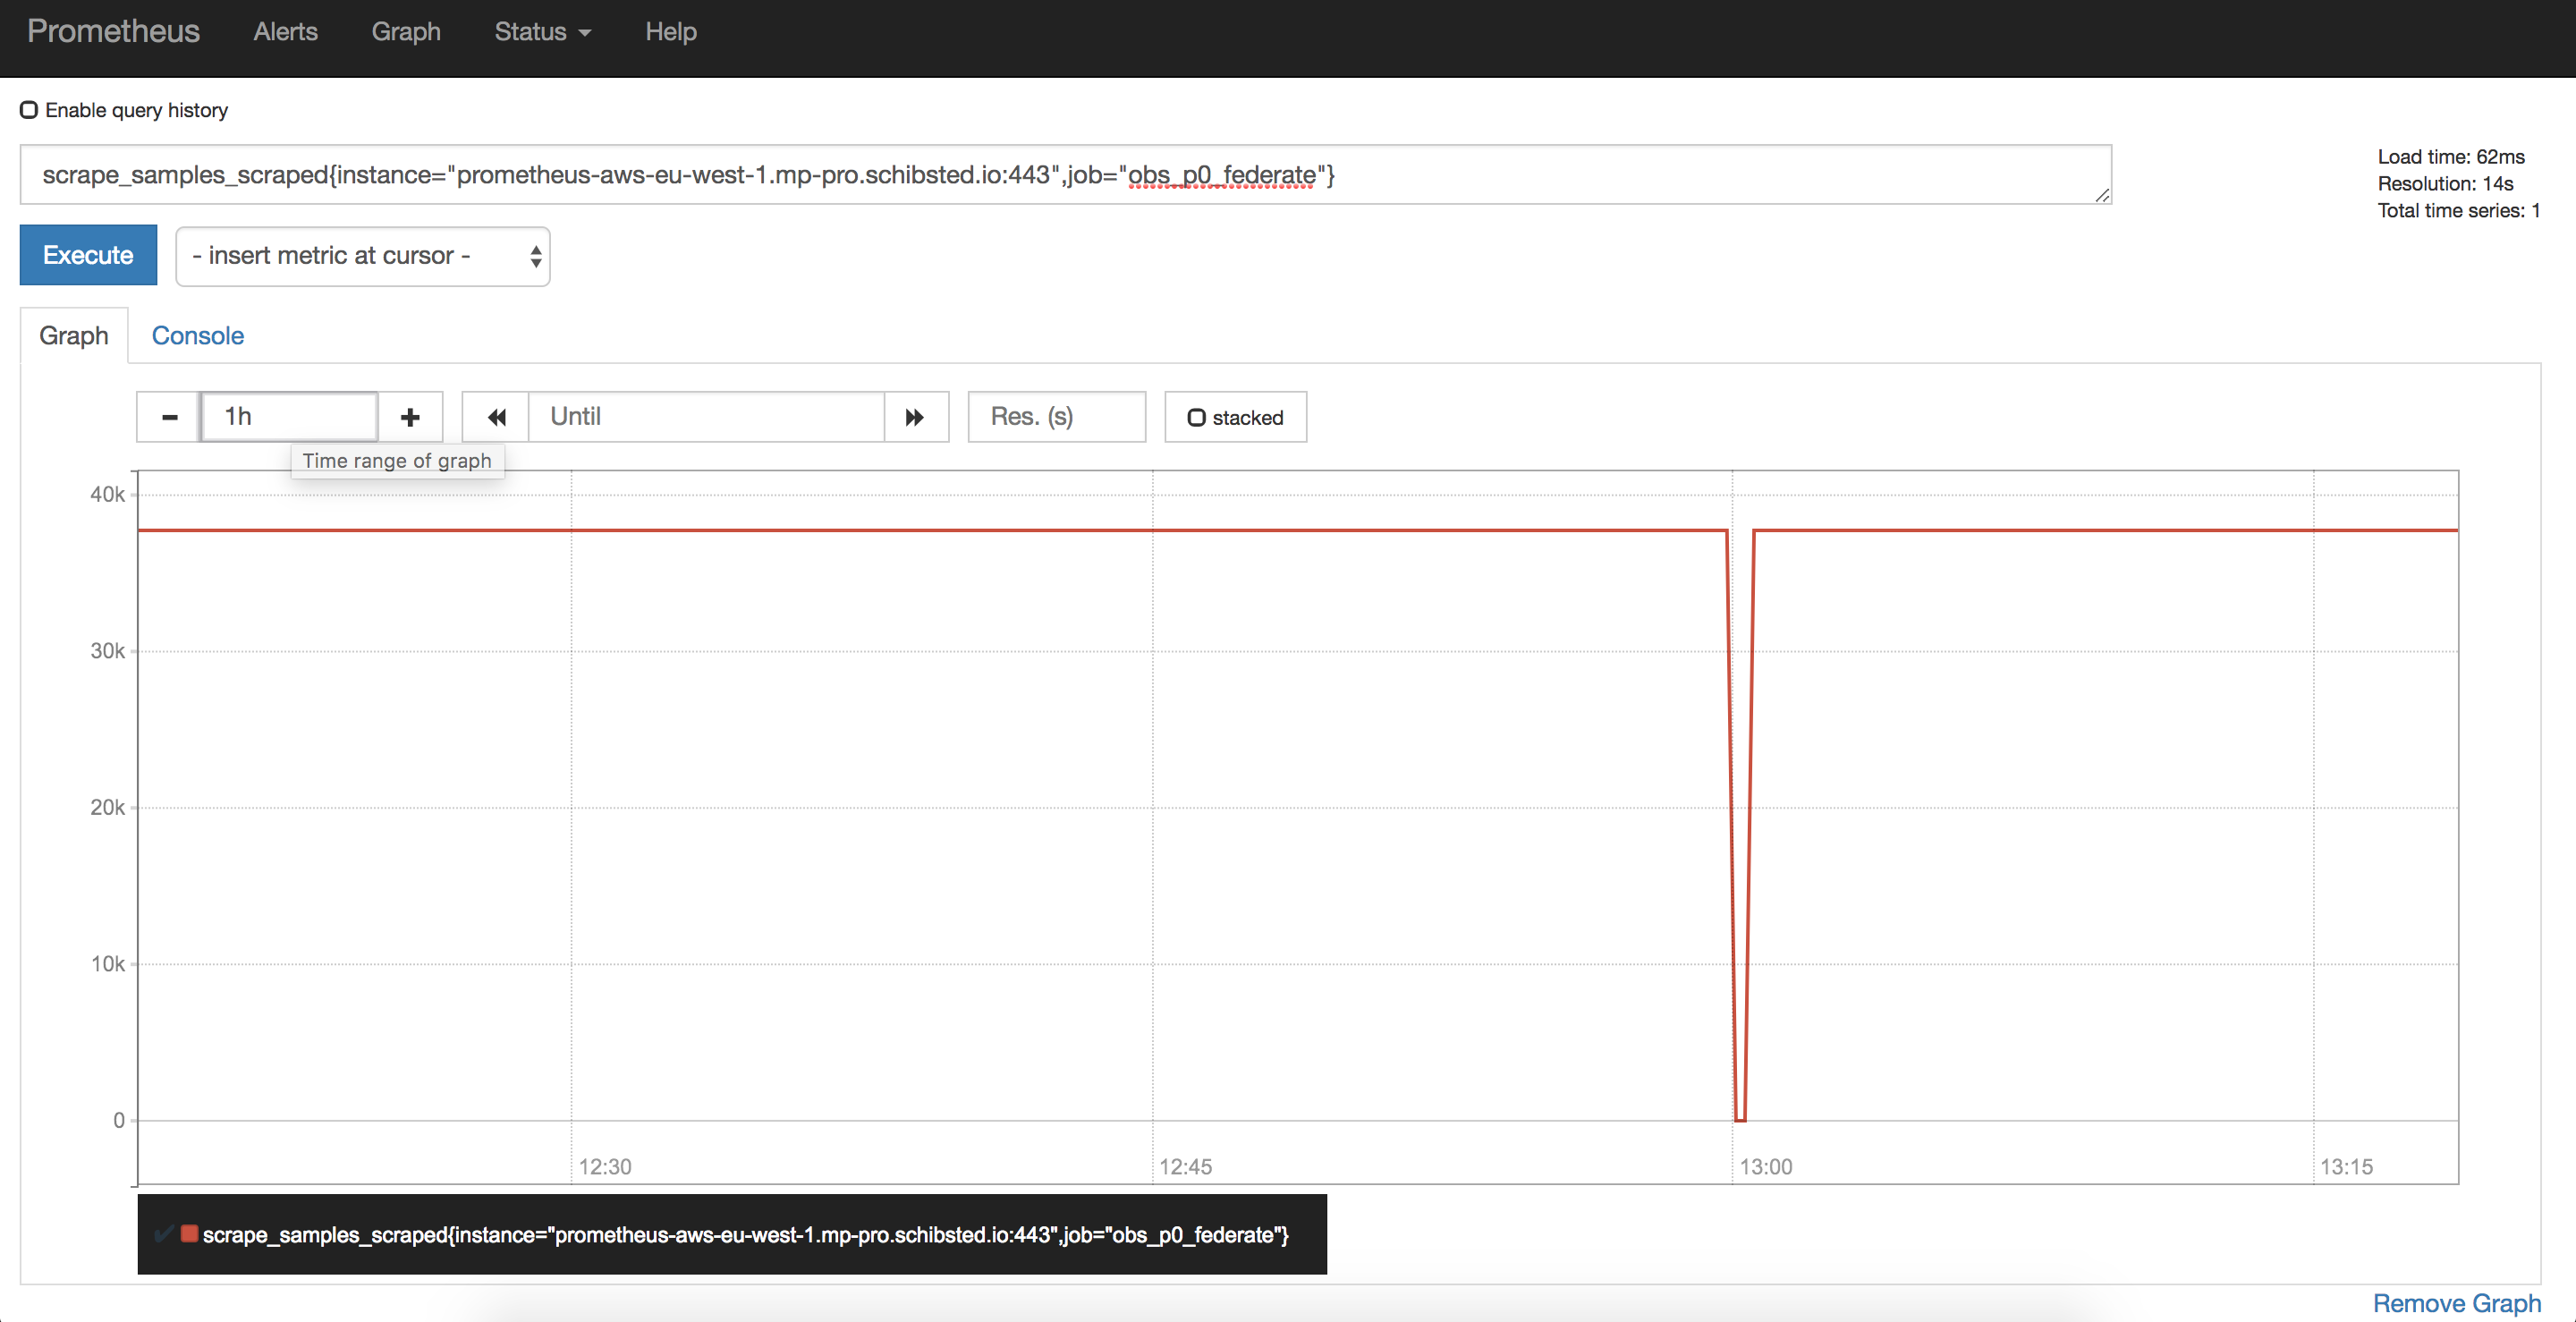2576x1322 pixels.
Task: Click the Status dropdown caret arrow
Action: (x=586, y=33)
